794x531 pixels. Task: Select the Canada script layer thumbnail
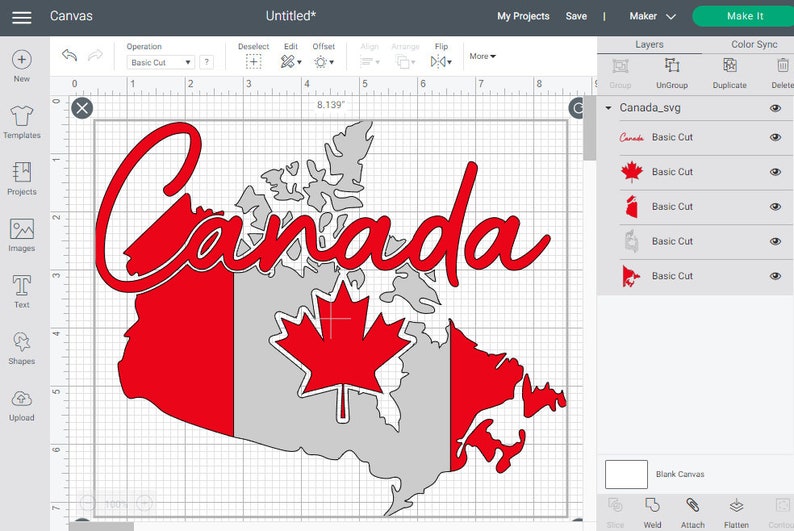click(x=631, y=137)
